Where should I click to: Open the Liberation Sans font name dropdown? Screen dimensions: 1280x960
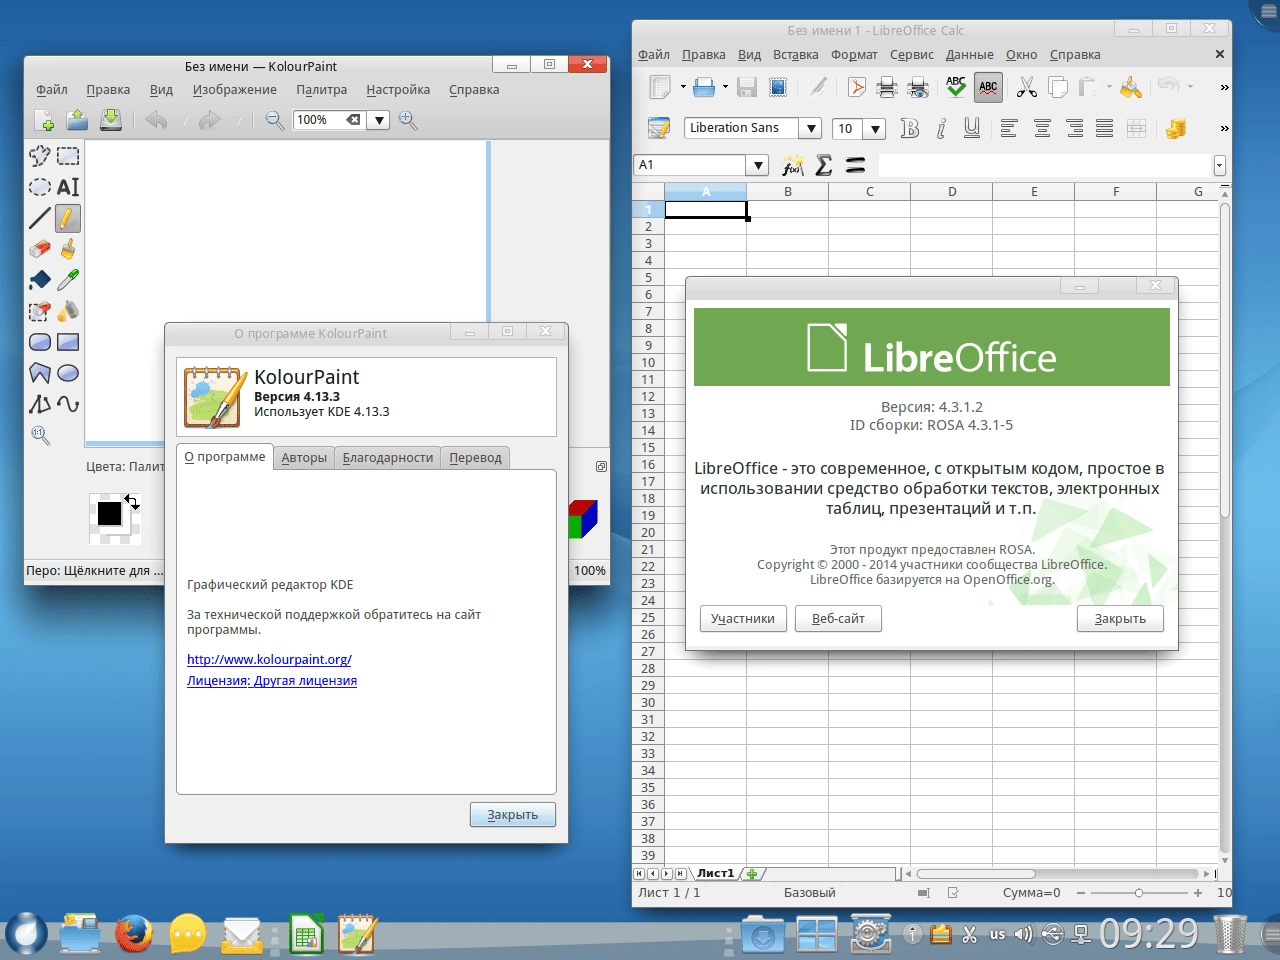click(x=811, y=128)
